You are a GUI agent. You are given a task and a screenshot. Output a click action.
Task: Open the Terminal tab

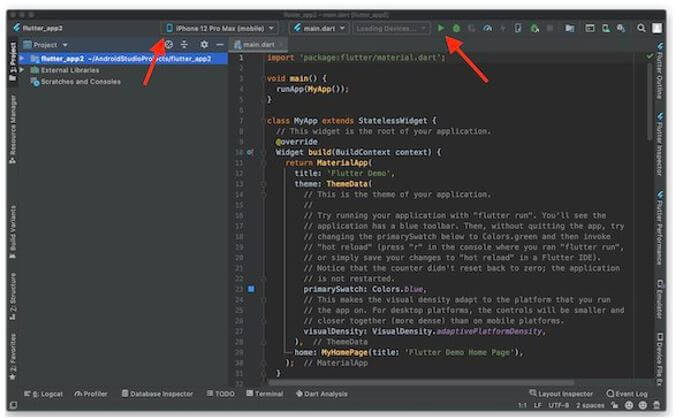265,394
